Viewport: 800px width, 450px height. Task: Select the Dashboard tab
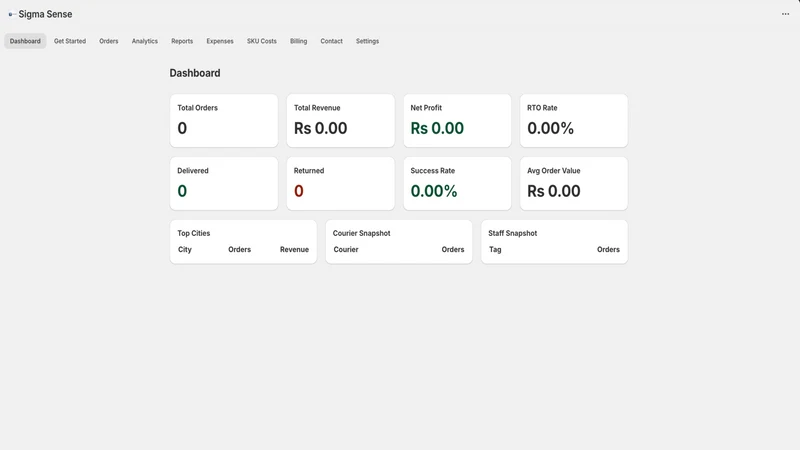(x=25, y=41)
